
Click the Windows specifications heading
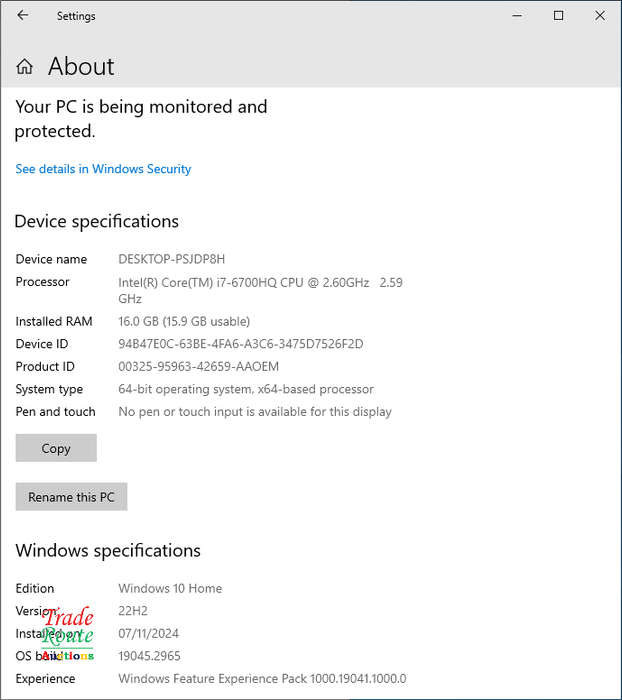click(x=108, y=550)
